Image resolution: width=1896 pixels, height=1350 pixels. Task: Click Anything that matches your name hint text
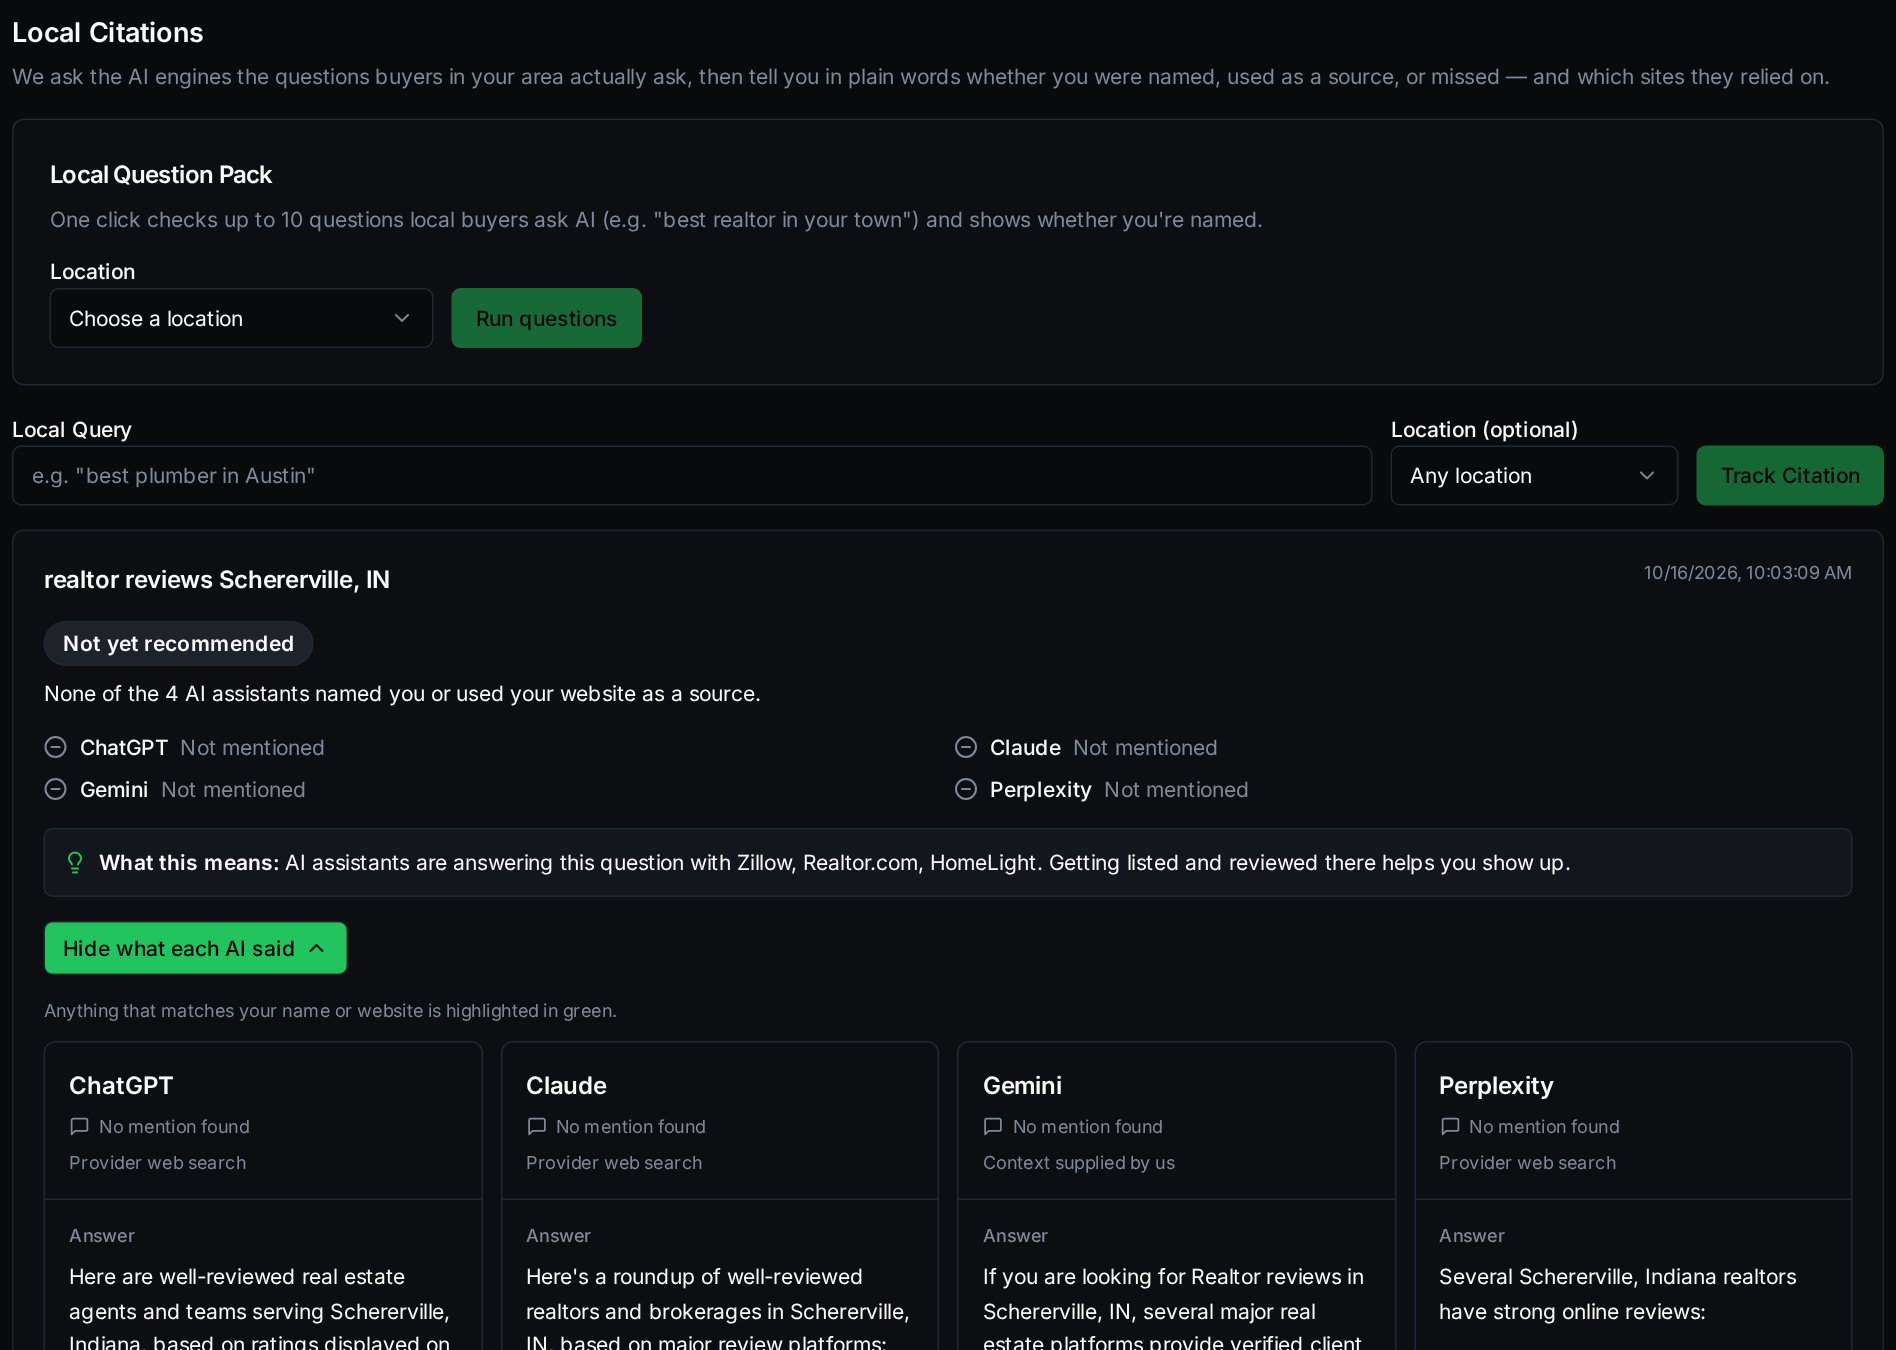330,1010
